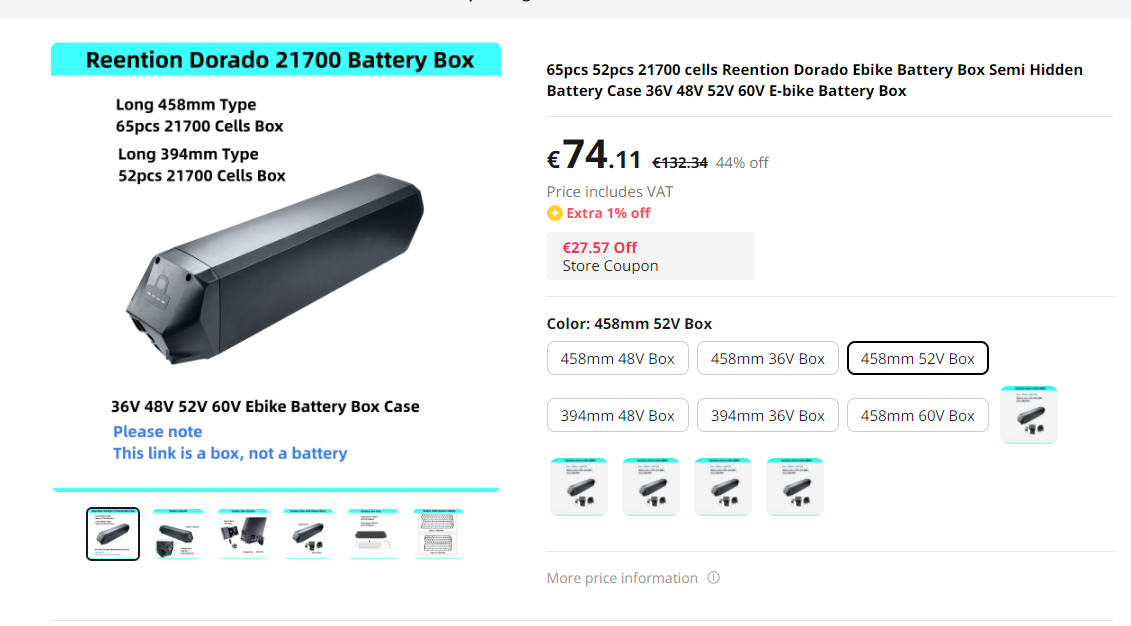The height and width of the screenshot is (626, 1131).
Task: Open the cell spacer holder thumbnail
Action: (x=438, y=533)
